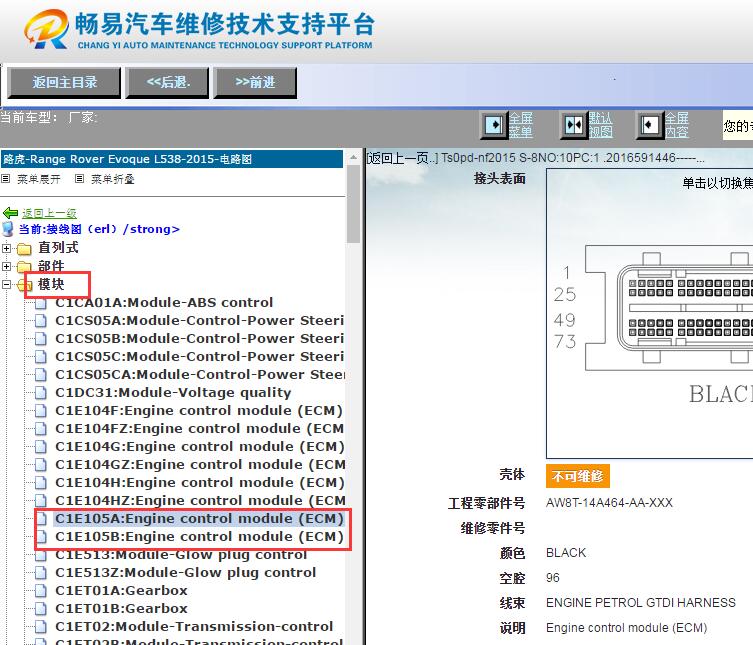The image size is (753, 645).
Task: Open the 全屏内容 text link
Action: click(x=677, y=125)
